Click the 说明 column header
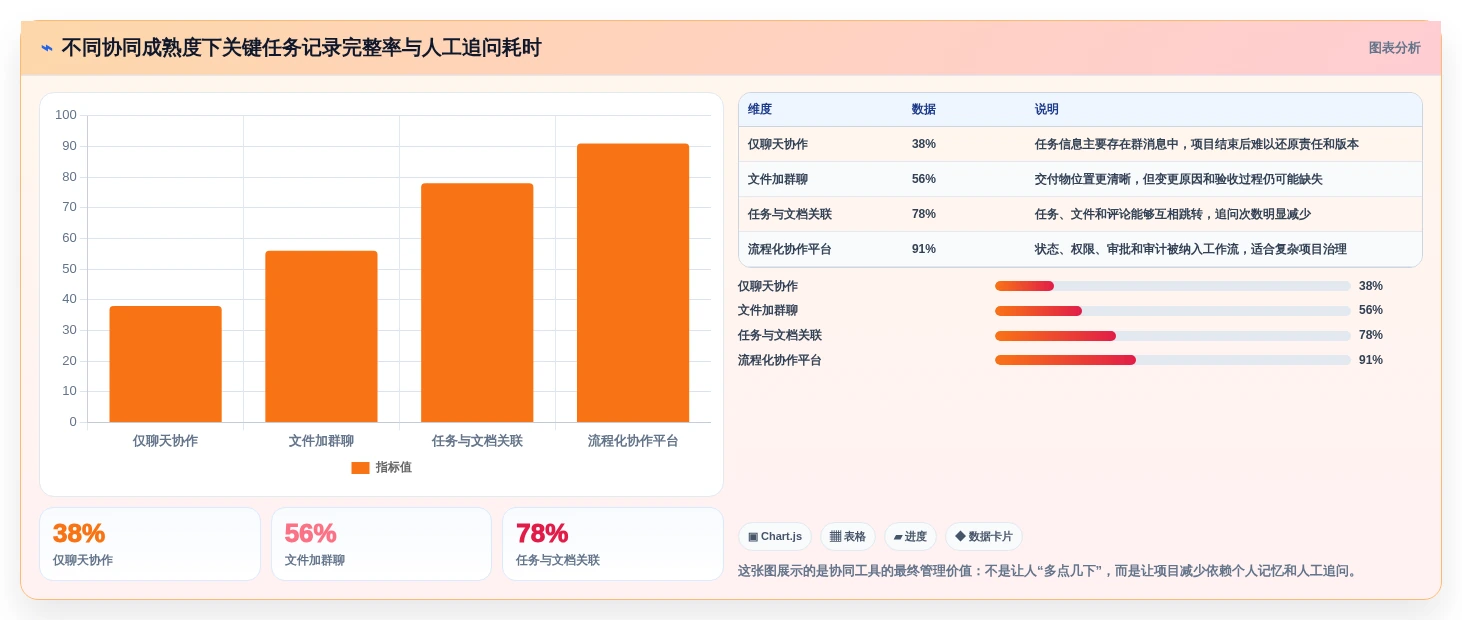 pyautogui.click(x=1047, y=110)
